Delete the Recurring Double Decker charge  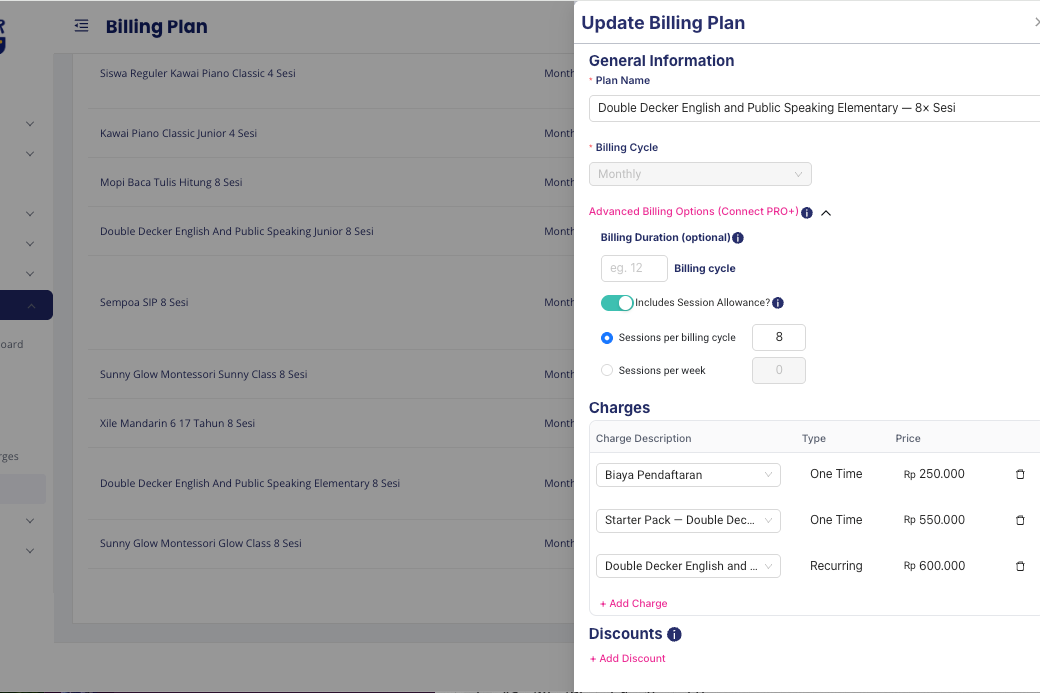(x=1020, y=566)
